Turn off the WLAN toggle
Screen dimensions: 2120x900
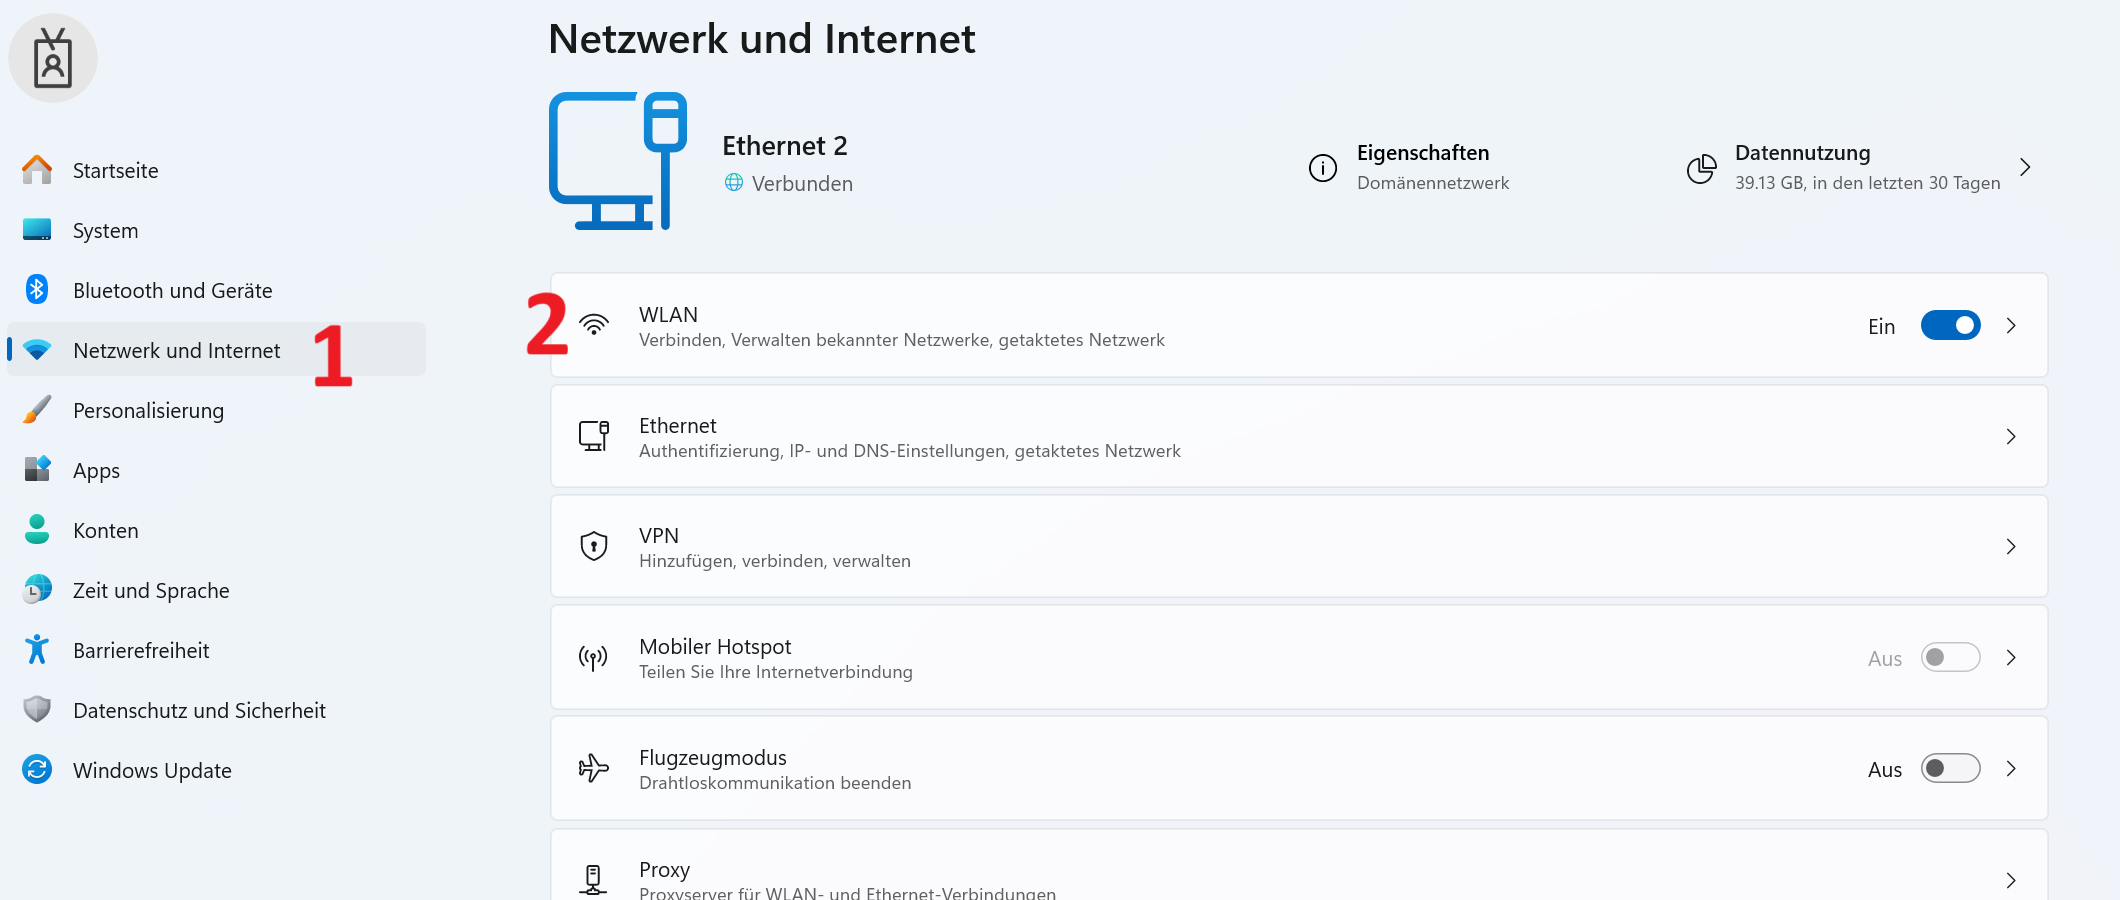1949,326
